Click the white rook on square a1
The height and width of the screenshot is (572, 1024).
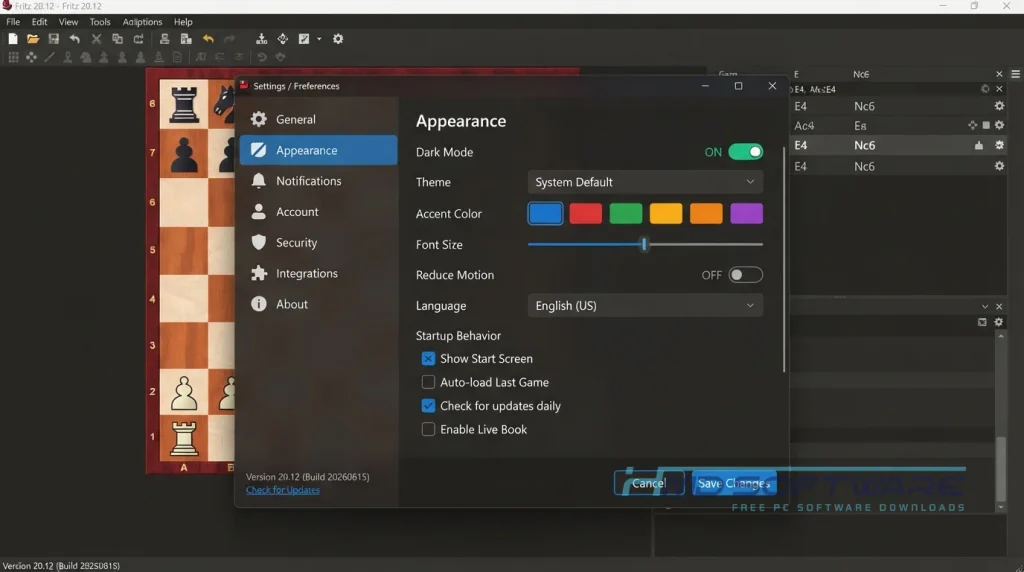[x=184, y=438]
